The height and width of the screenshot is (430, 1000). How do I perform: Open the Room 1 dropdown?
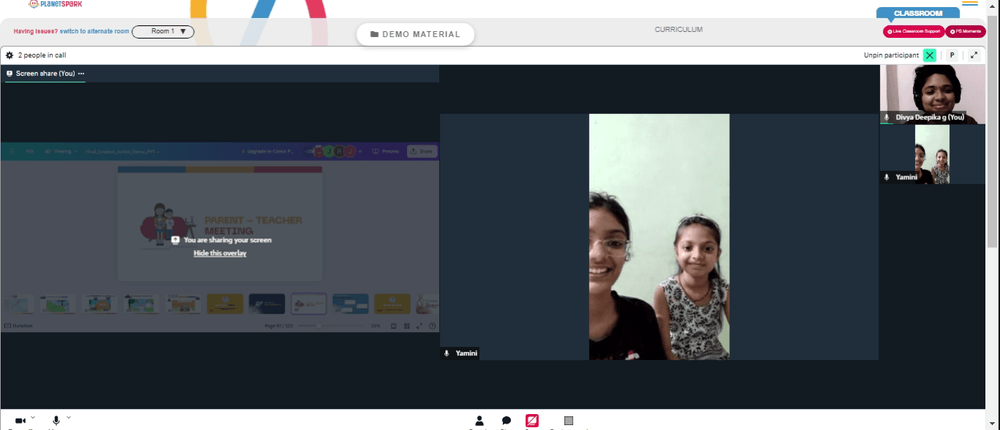click(163, 31)
